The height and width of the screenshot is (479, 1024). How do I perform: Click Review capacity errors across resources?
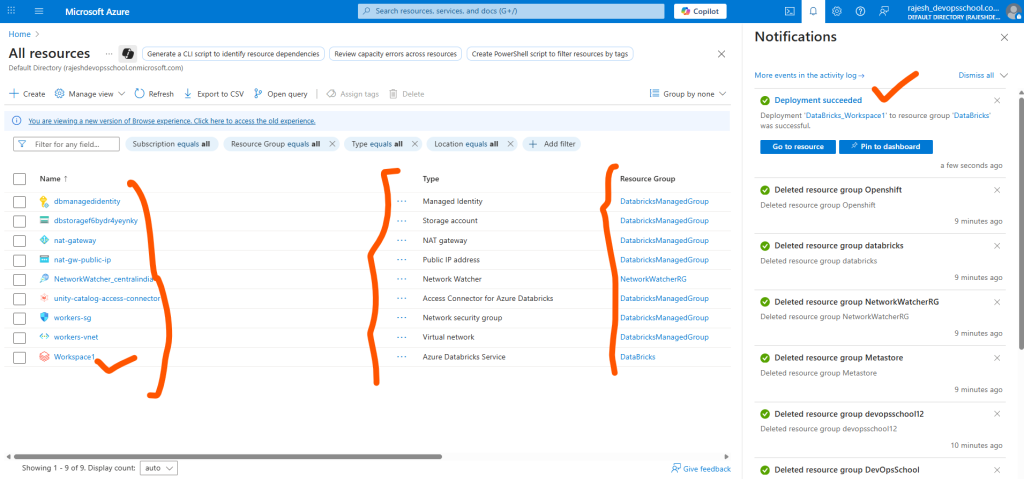coord(396,54)
